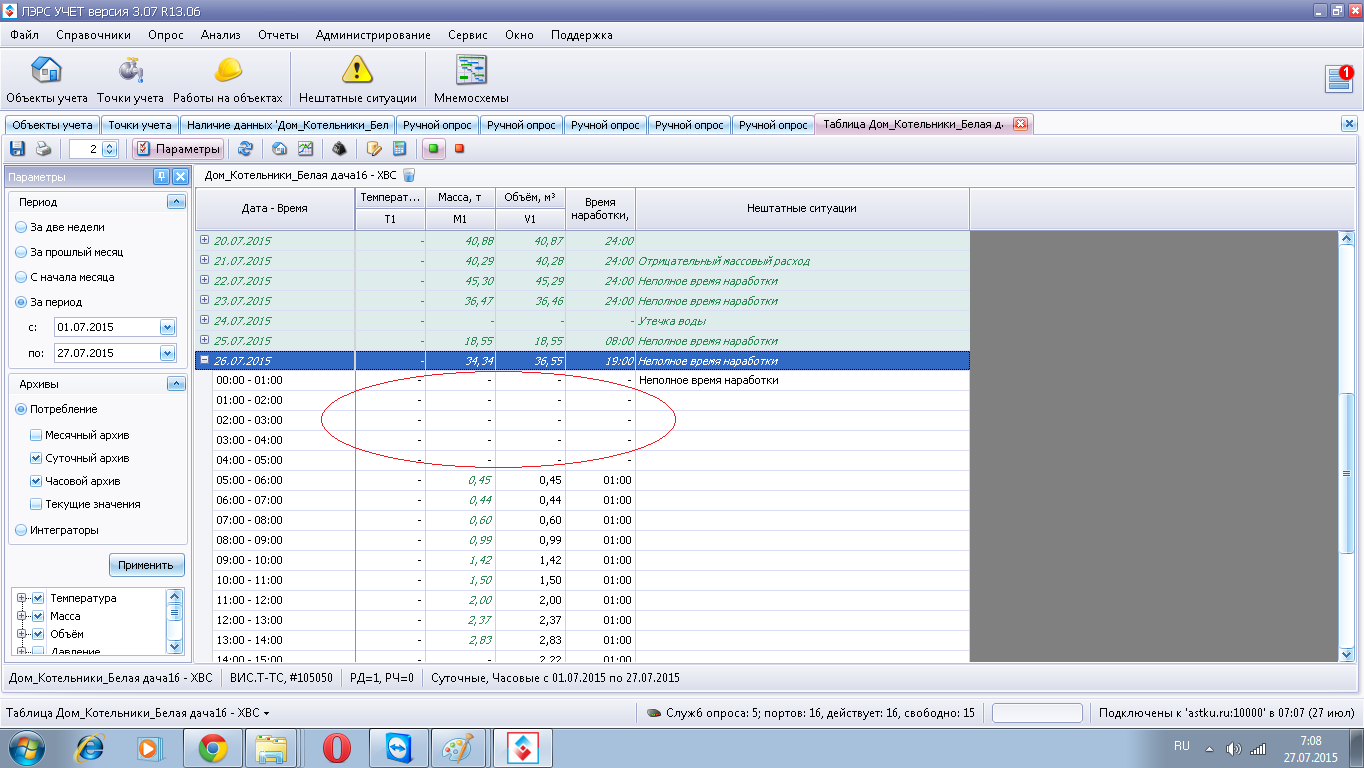The image size is (1364, 768).
Task: Uncheck Суточный архив checkbox
Action: (36, 458)
